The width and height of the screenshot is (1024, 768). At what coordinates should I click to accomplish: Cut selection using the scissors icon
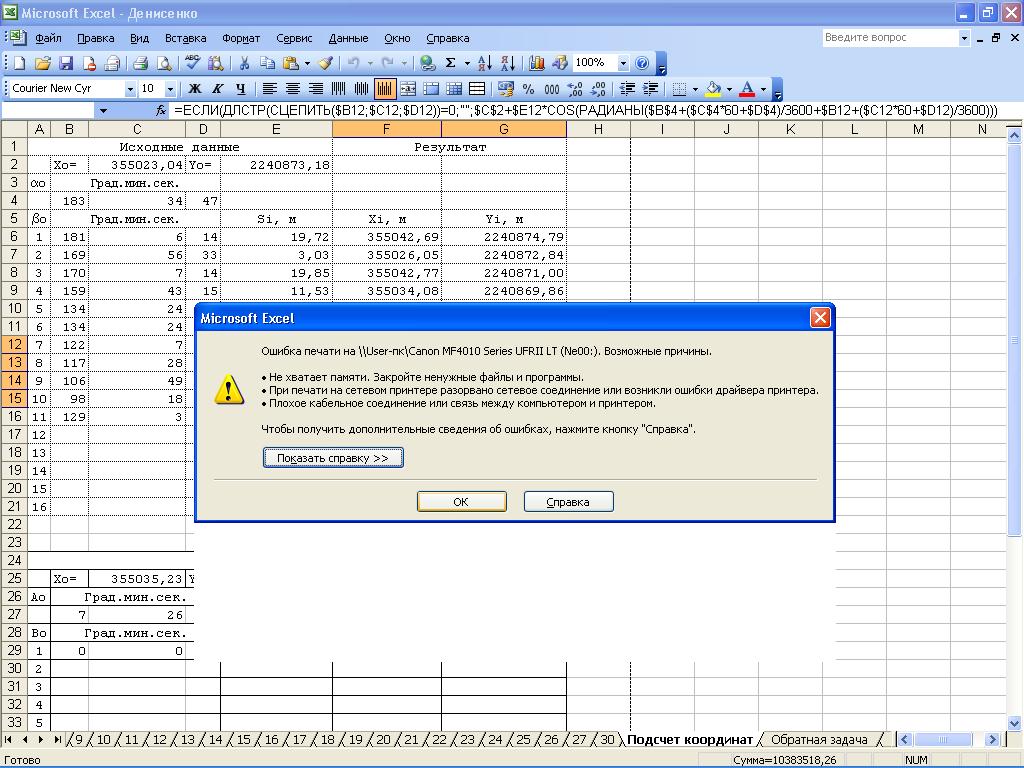244,63
